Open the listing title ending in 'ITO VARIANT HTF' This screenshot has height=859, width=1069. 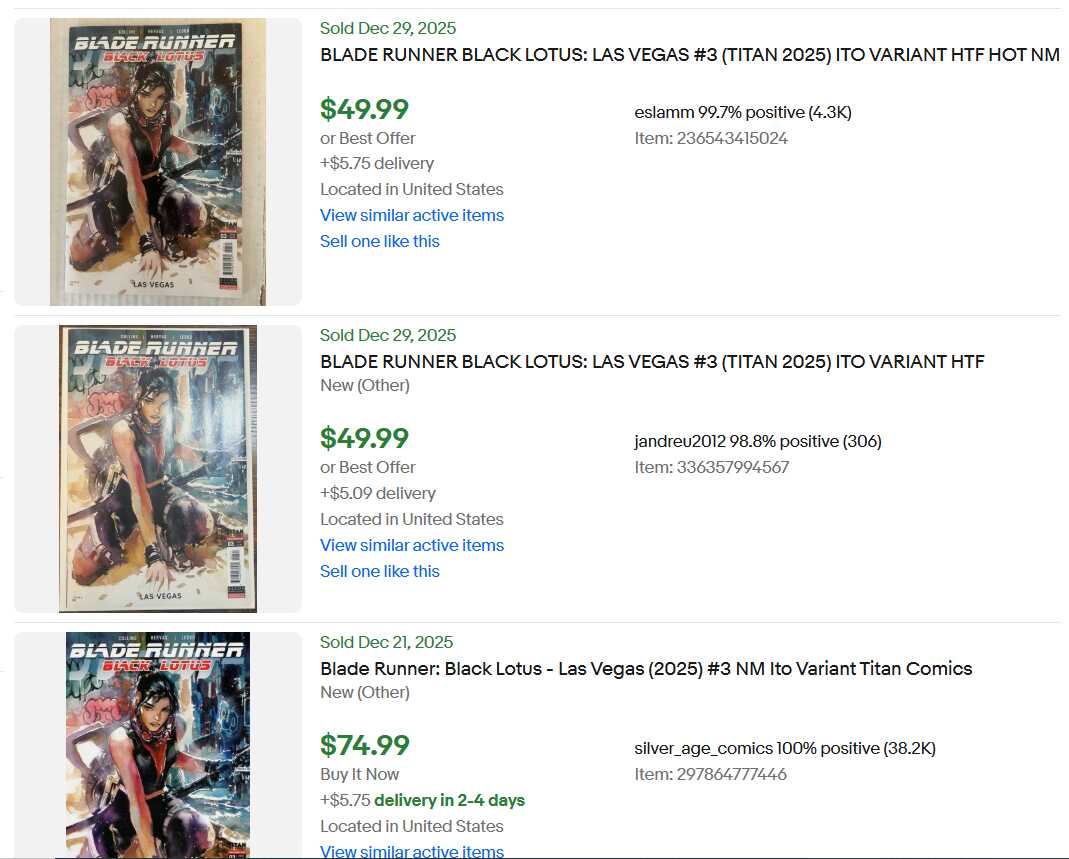click(x=652, y=361)
